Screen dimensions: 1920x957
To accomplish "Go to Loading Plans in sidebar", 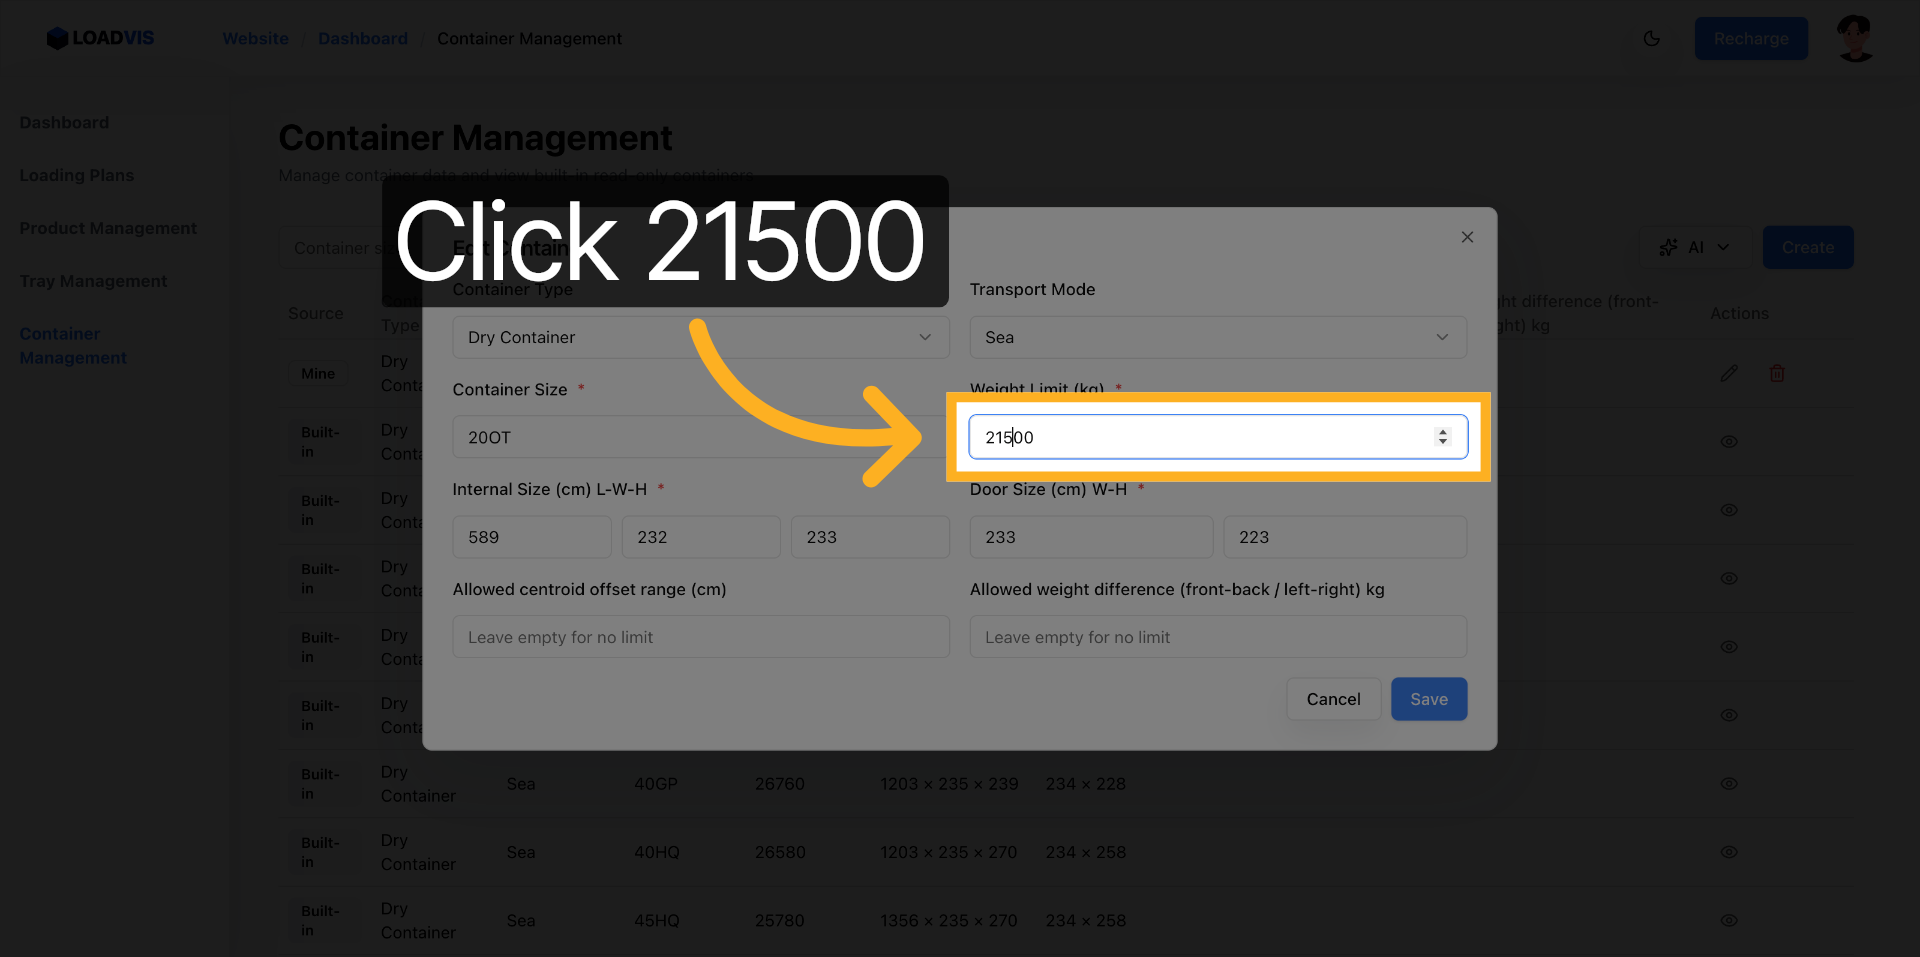I will 77,175.
